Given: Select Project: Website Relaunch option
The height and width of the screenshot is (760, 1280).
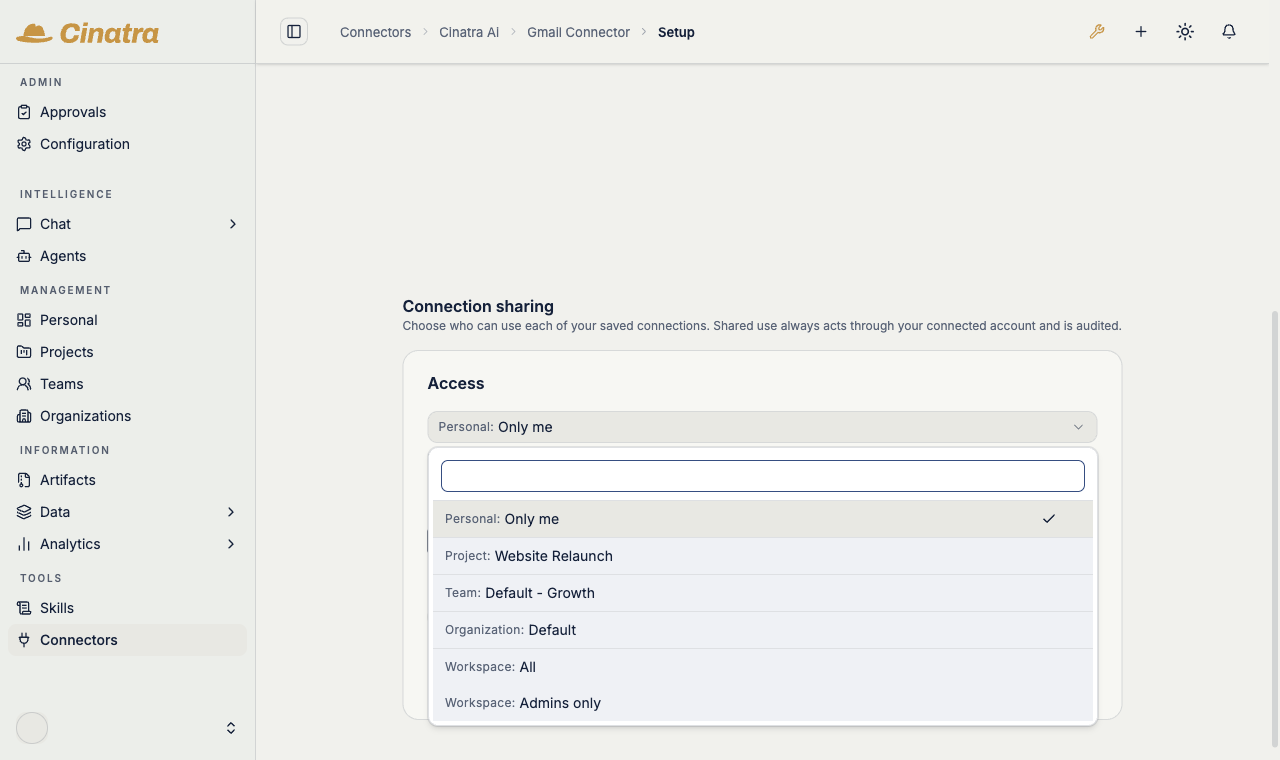Looking at the screenshot, I should click(x=762, y=556).
